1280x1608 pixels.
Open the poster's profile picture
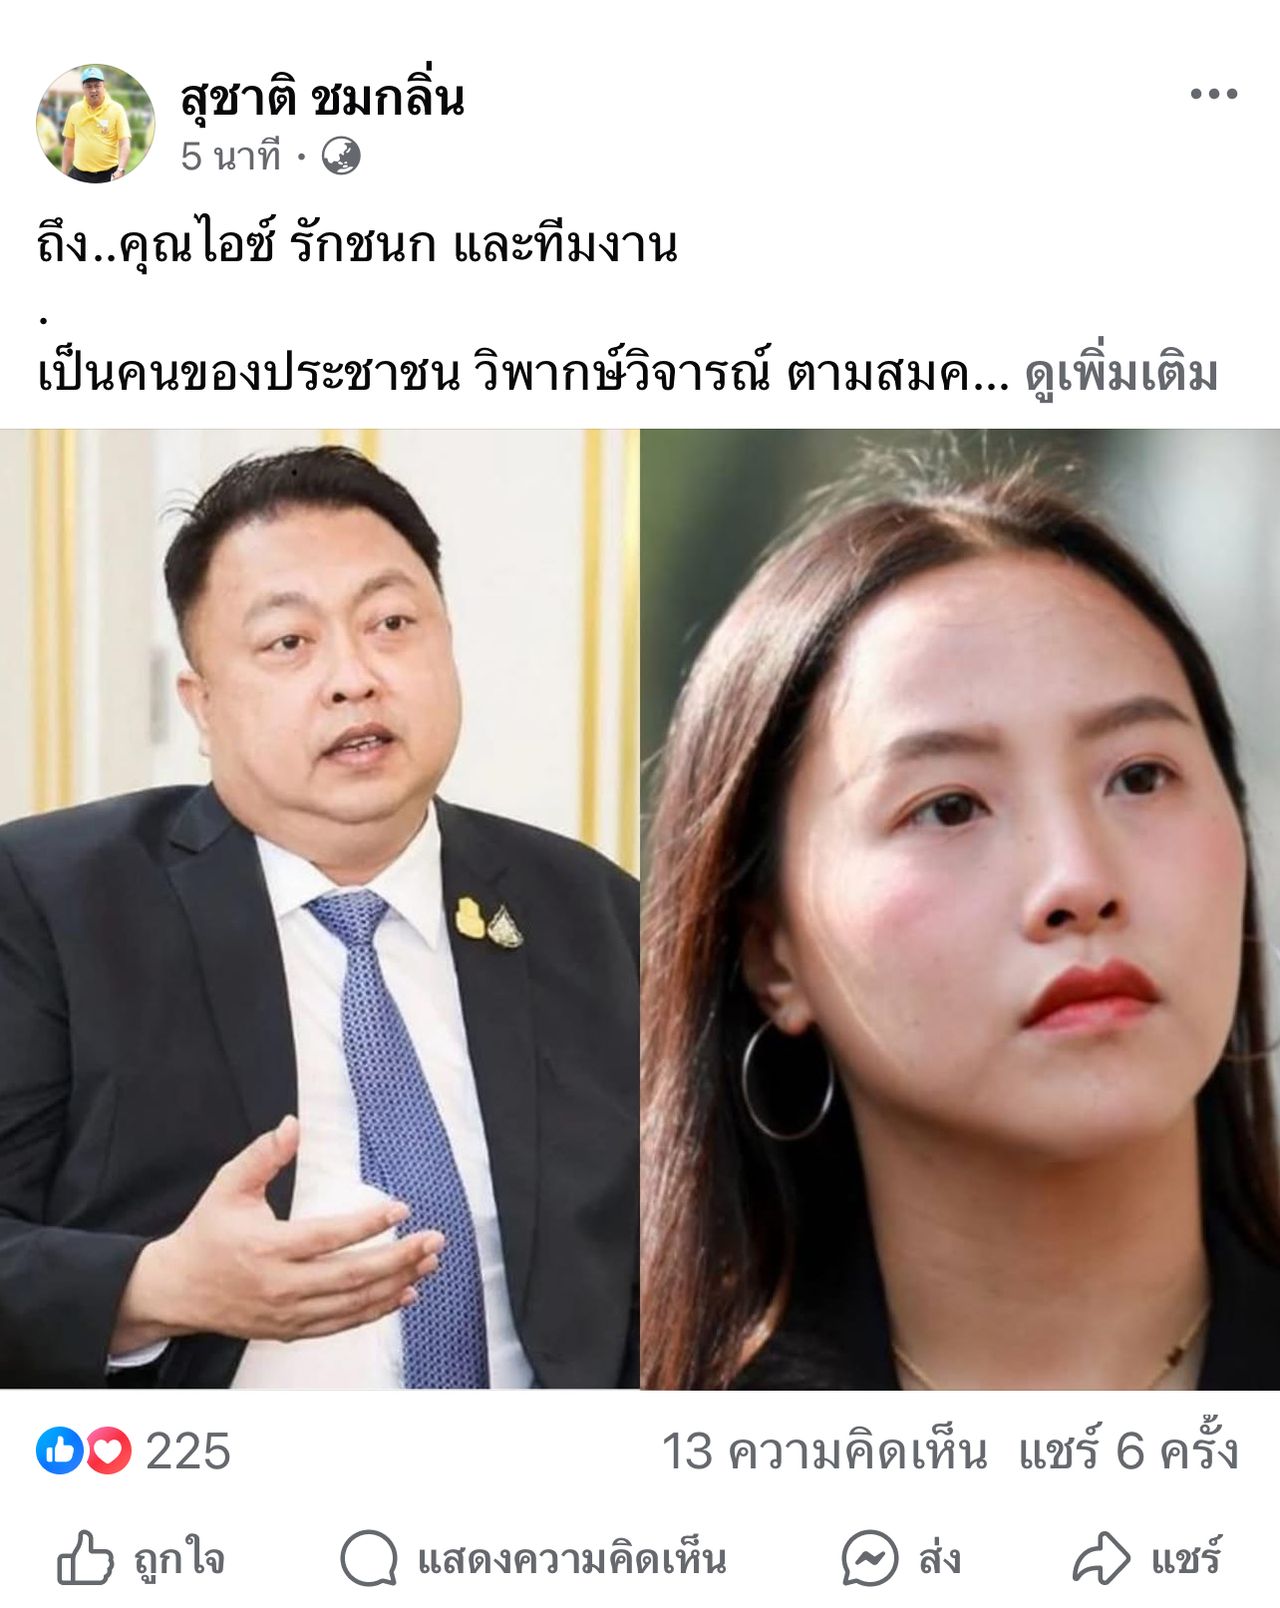pos(95,123)
